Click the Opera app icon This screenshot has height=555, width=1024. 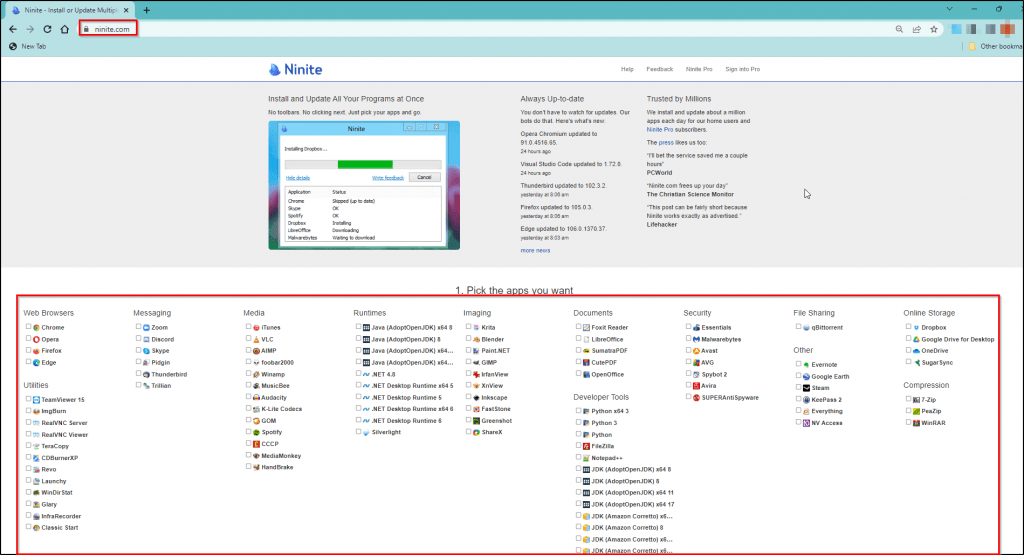click(x=37, y=340)
